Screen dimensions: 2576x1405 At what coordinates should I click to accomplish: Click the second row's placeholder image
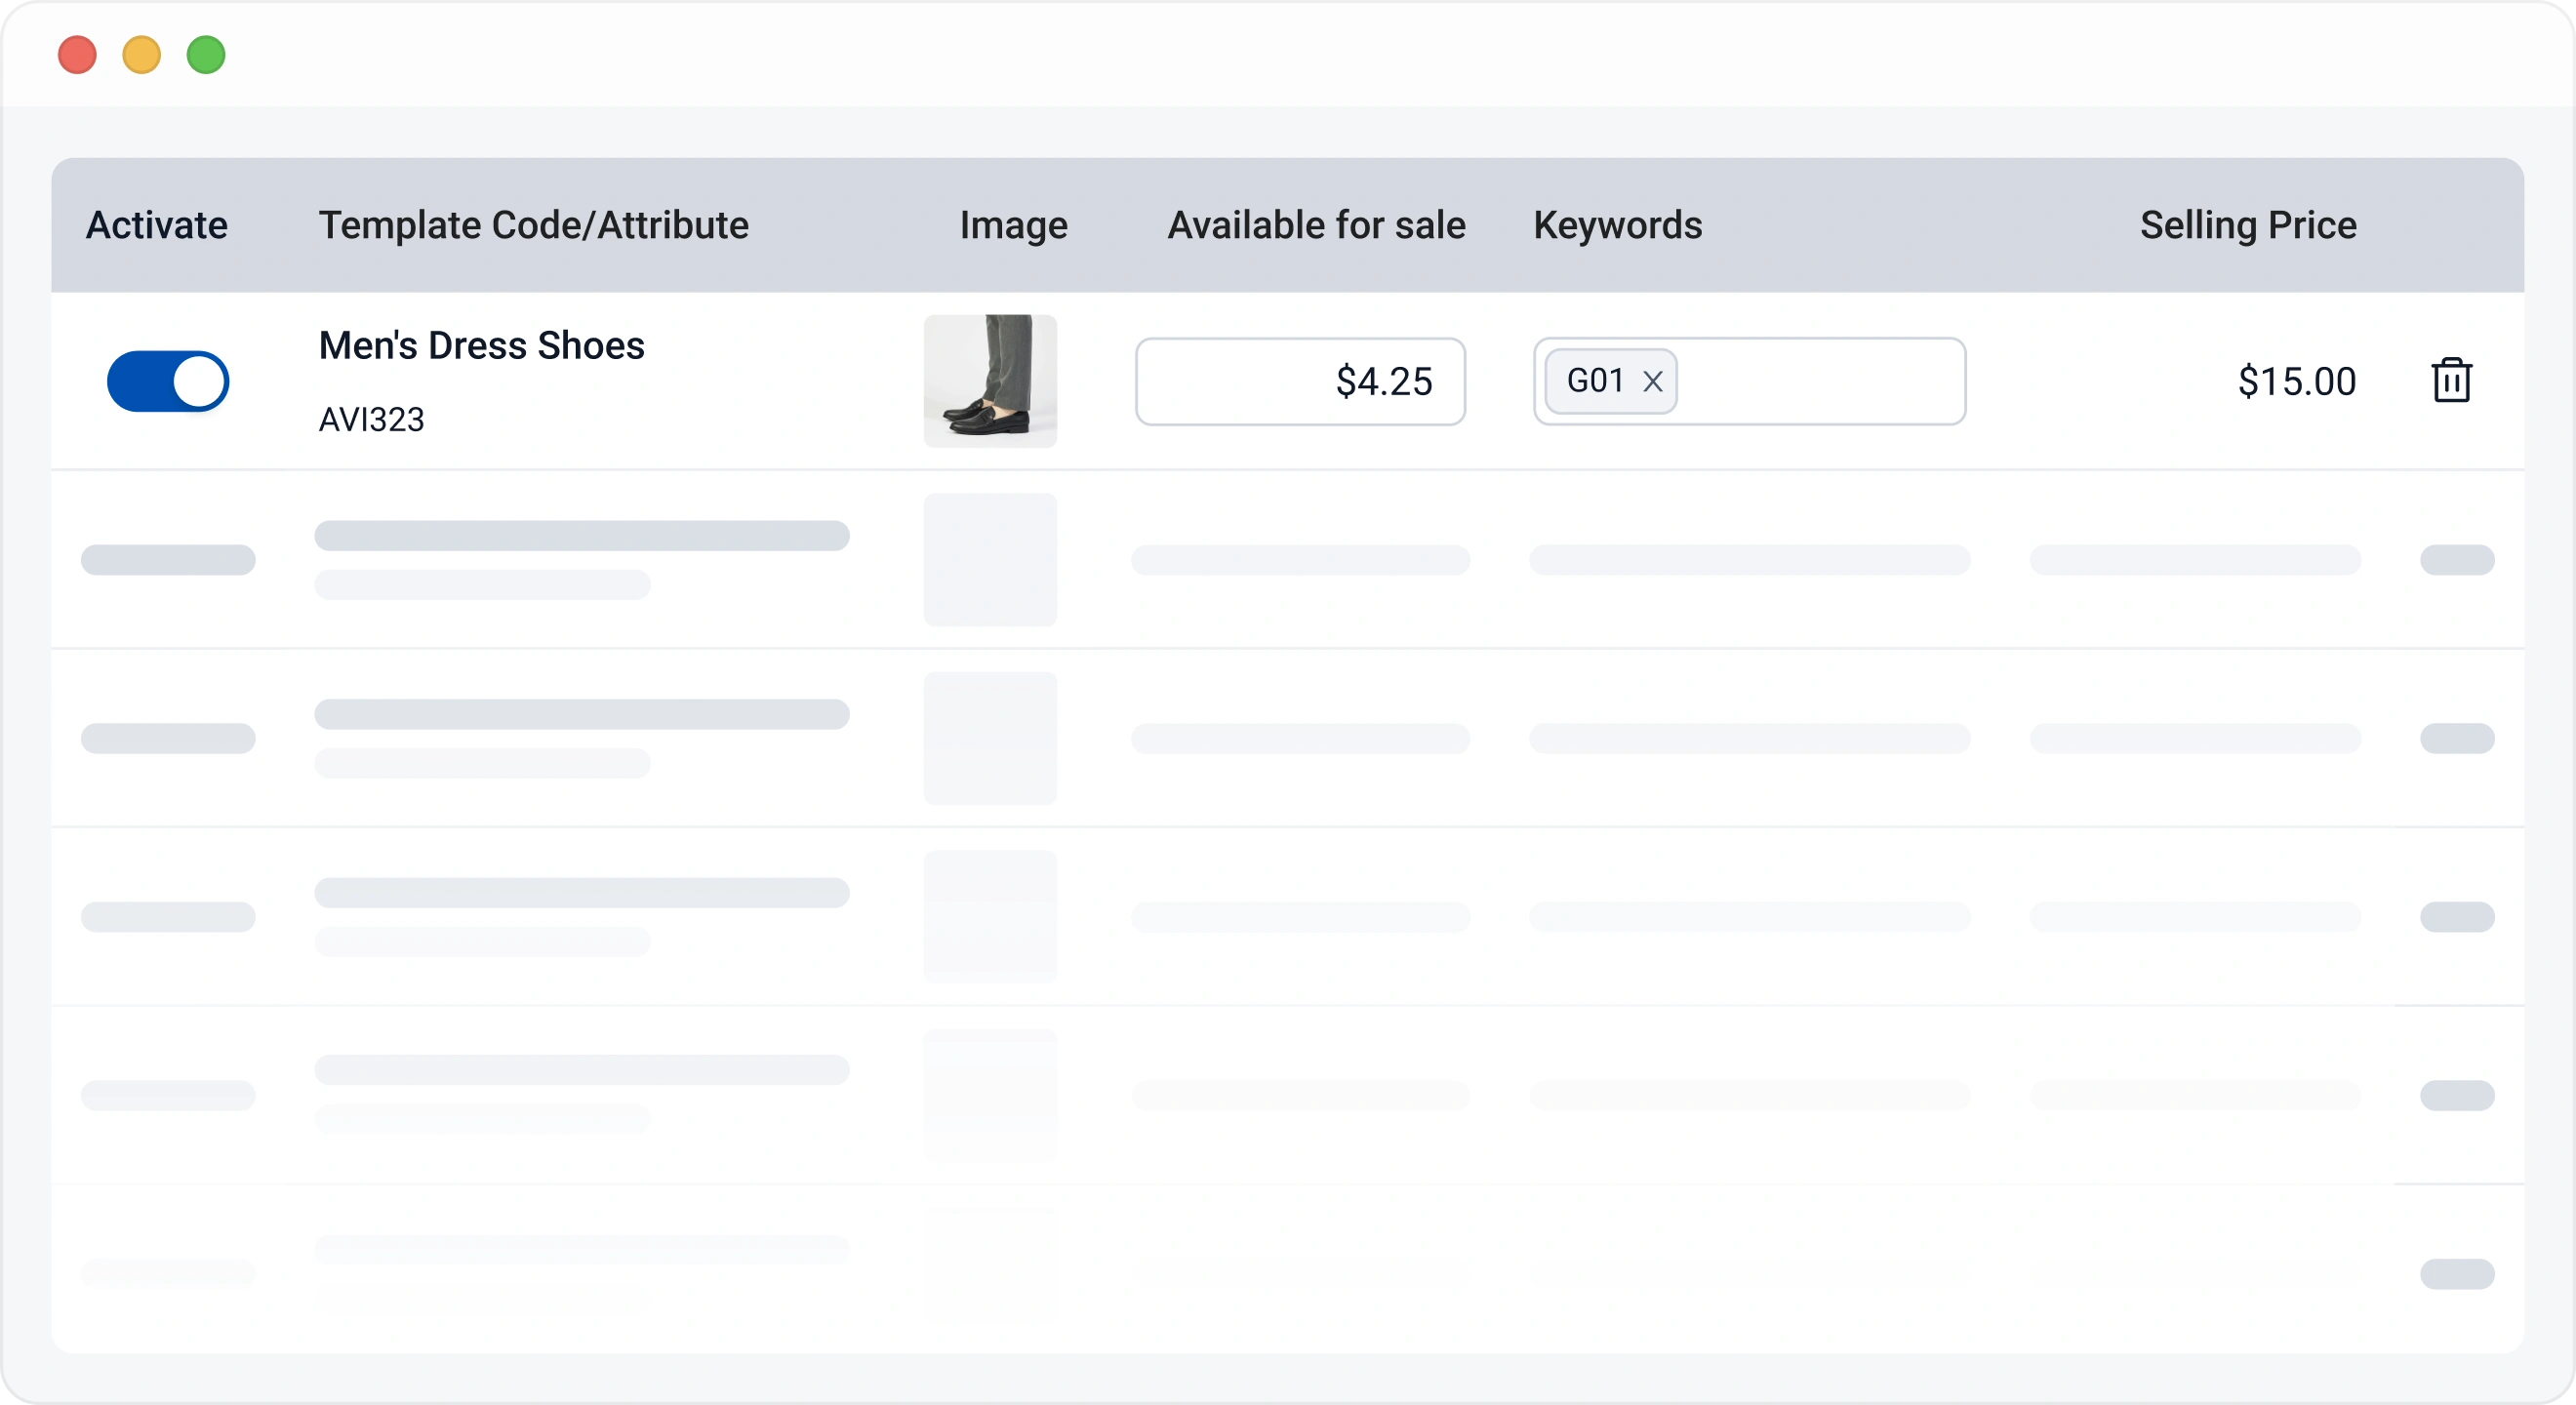pyautogui.click(x=990, y=560)
